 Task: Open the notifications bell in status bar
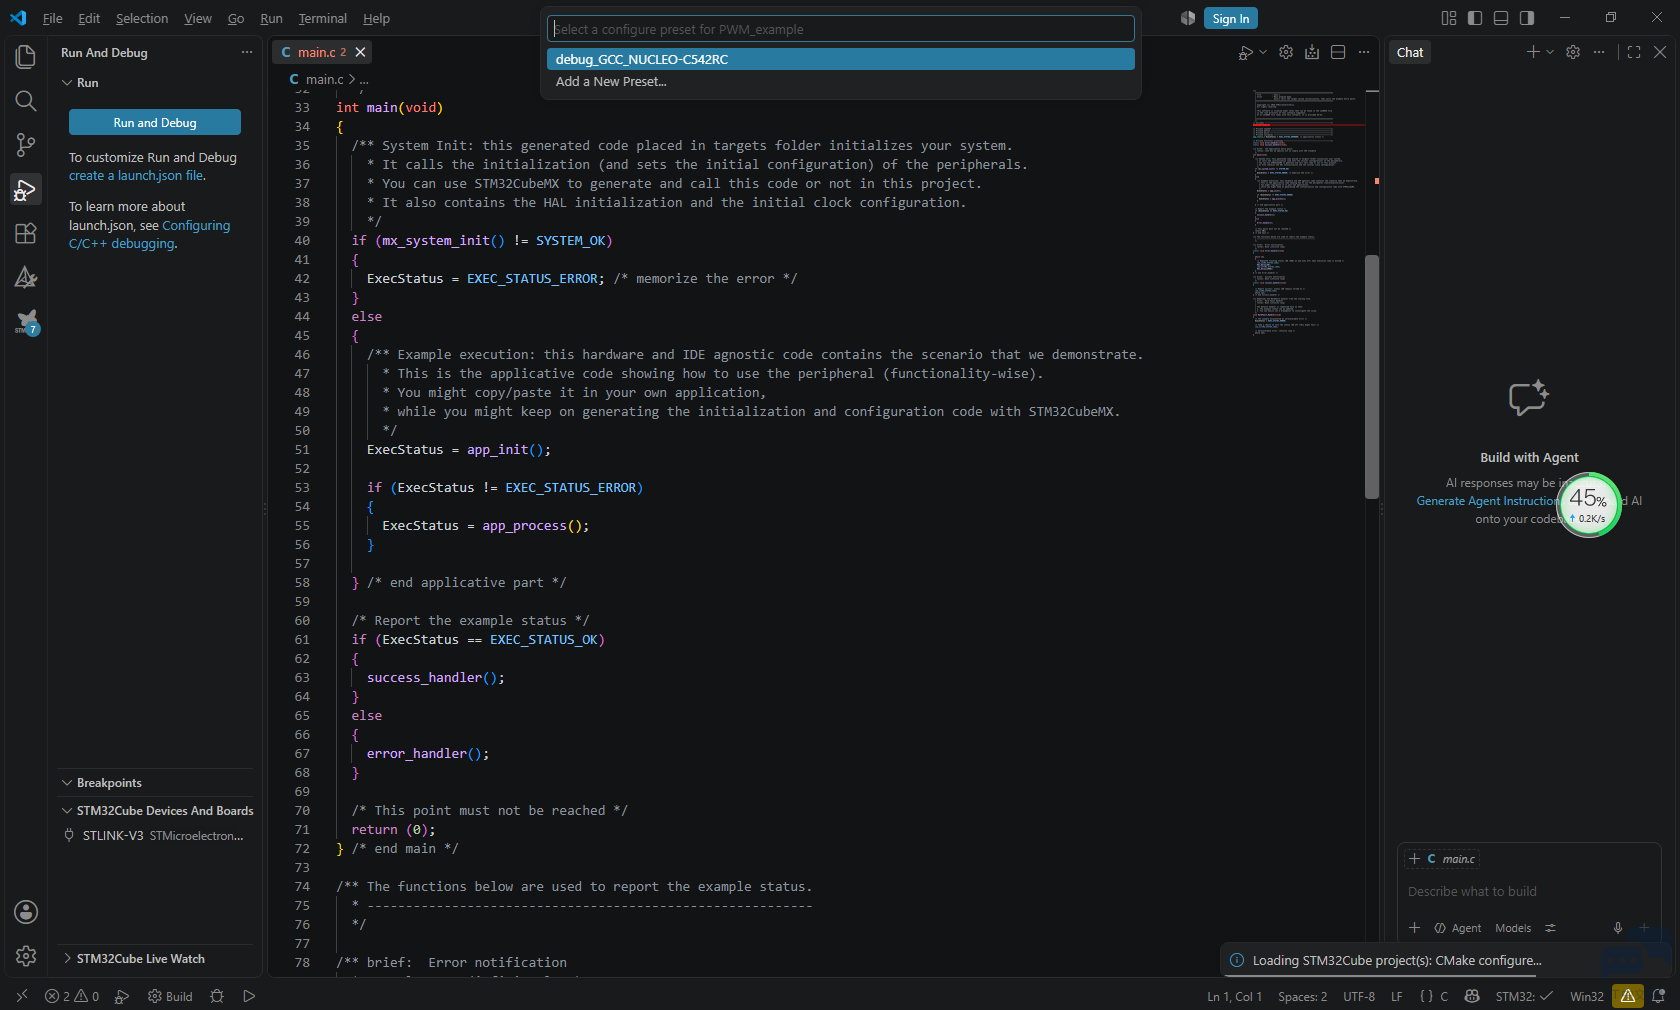click(x=1658, y=996)
